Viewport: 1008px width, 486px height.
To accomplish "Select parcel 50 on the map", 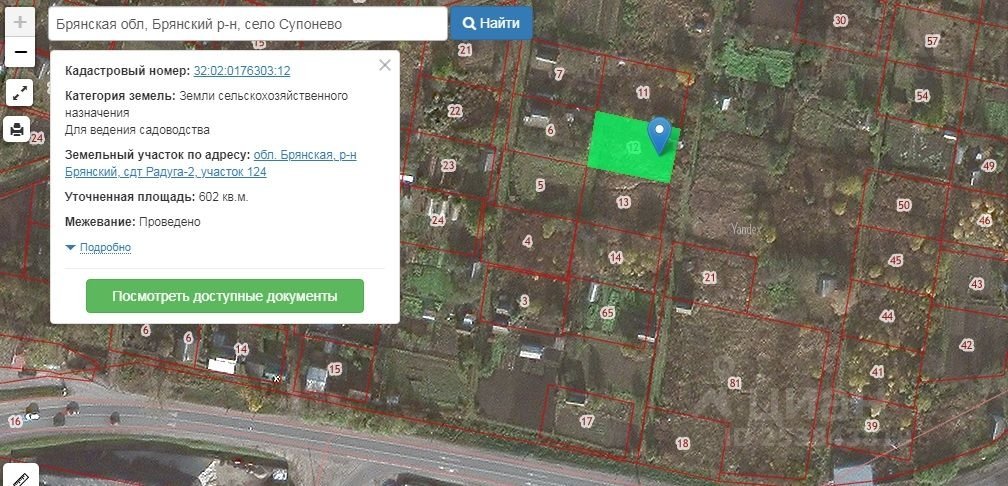I will point(904,206).
